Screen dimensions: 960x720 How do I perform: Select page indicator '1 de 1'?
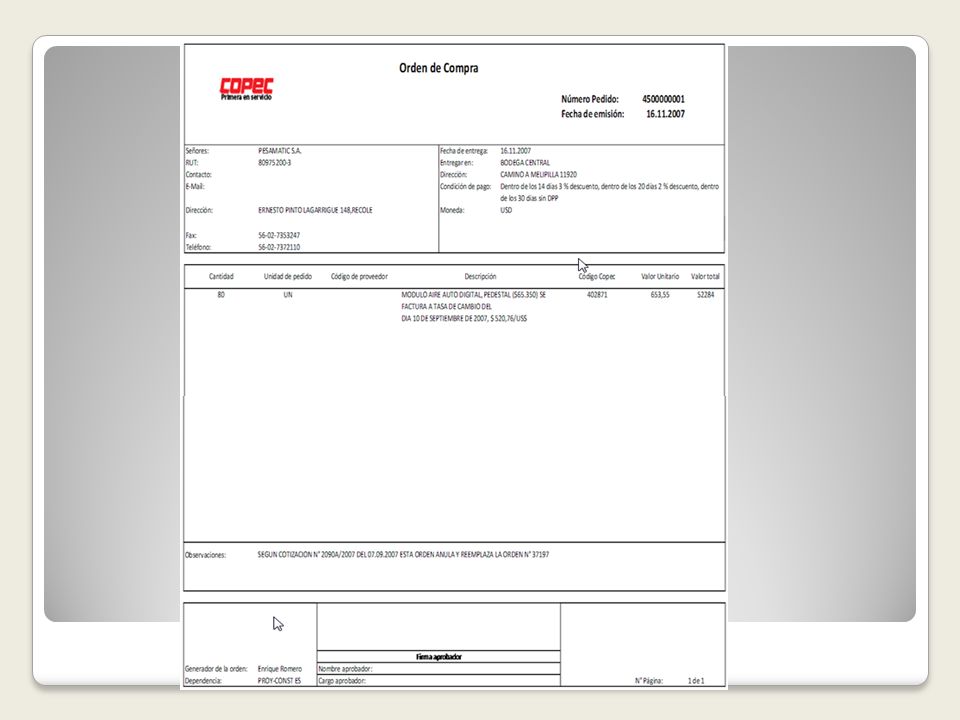coord(696,680)
